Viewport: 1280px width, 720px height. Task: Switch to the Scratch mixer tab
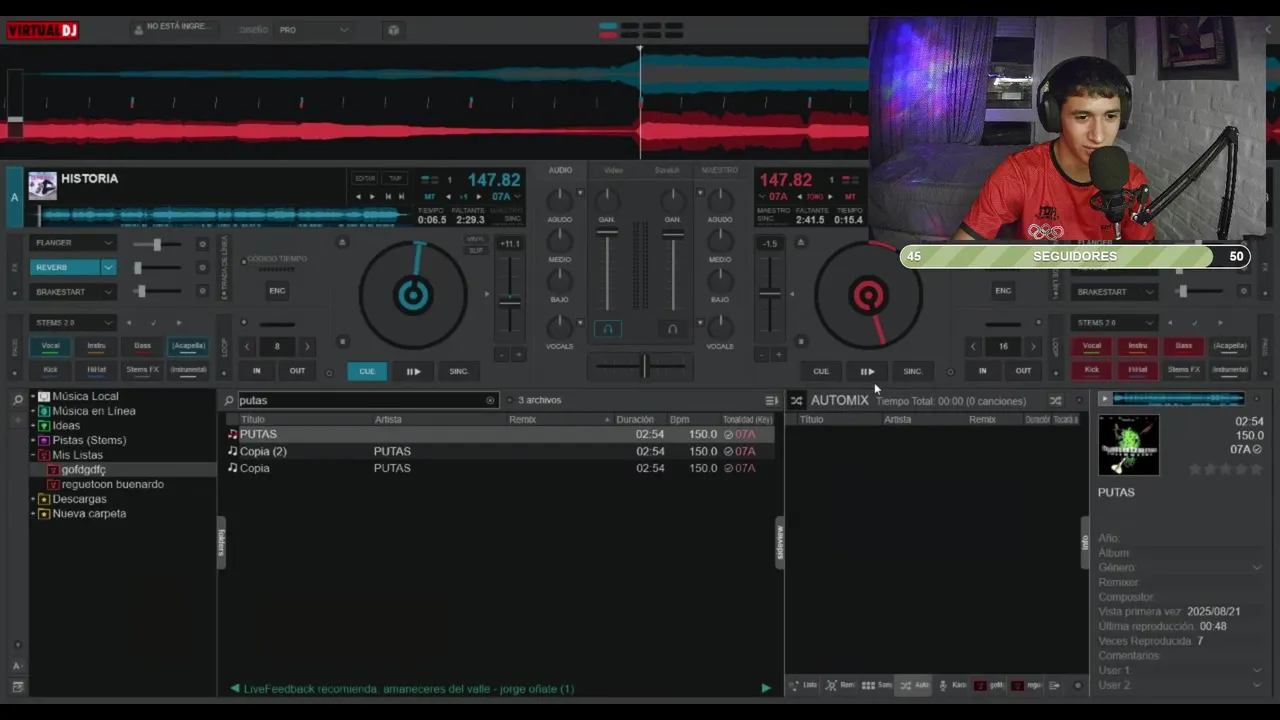point(667,170)
